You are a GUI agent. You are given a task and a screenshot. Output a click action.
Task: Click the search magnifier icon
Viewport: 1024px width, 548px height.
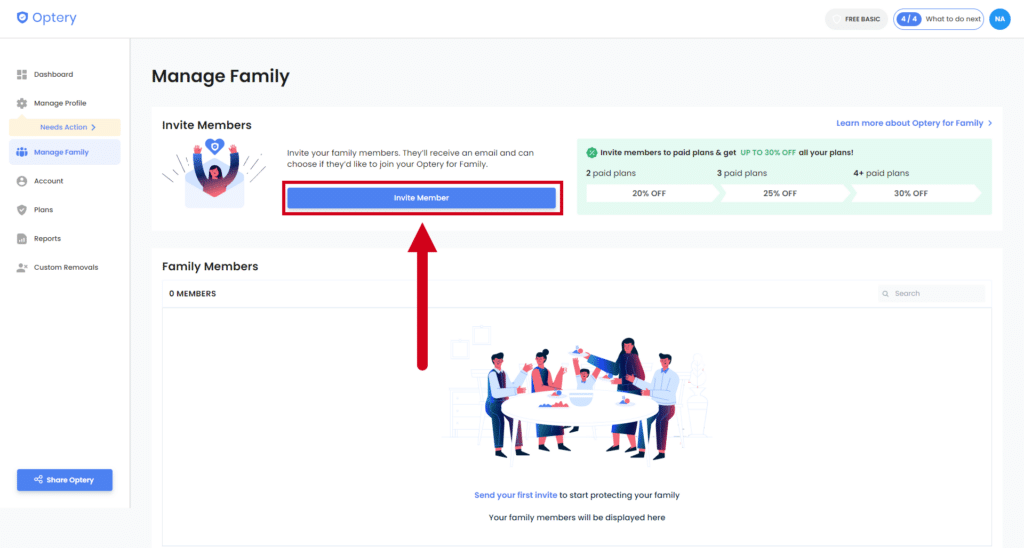coord(886,294)
